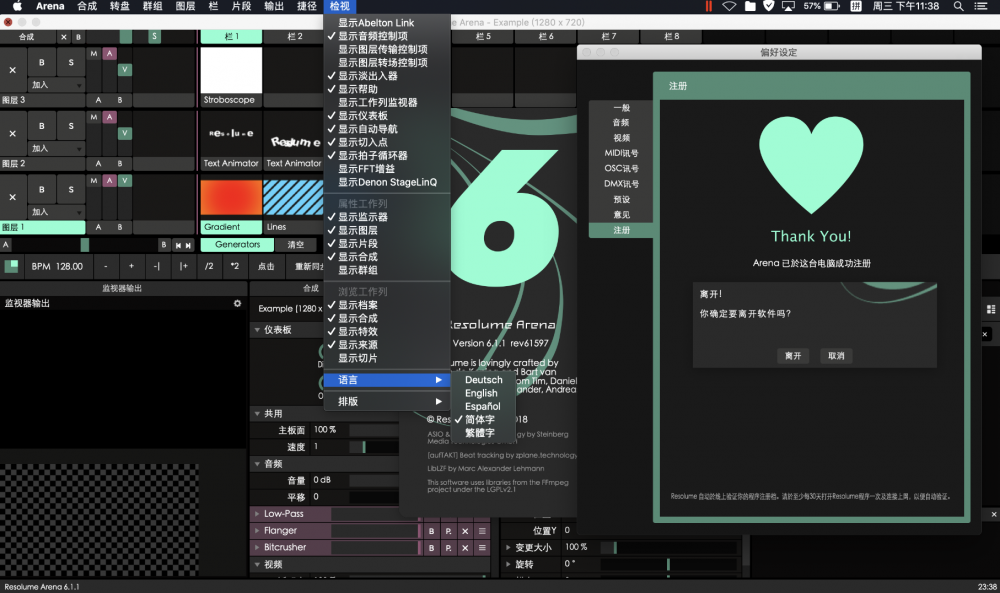This screenshot has width=1000, height=593.
Task: Click the Wi-Fi status icon
Action: tap(729, 6)
